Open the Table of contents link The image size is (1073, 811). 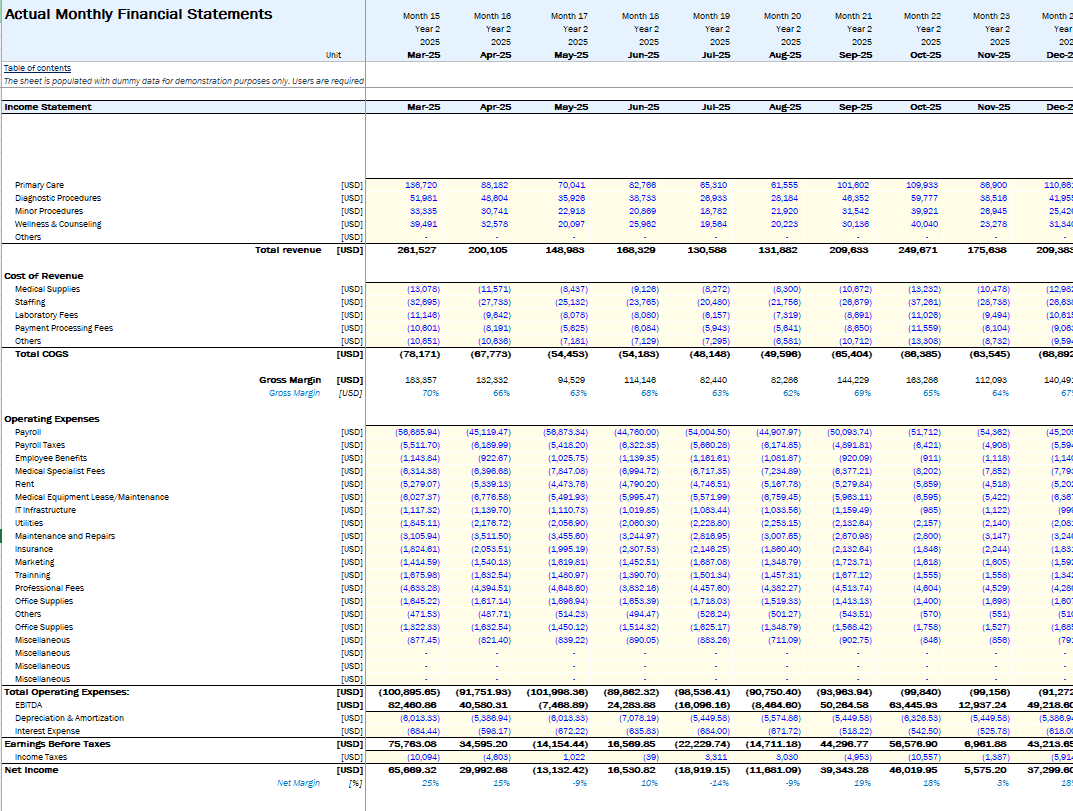pos(38,68)
